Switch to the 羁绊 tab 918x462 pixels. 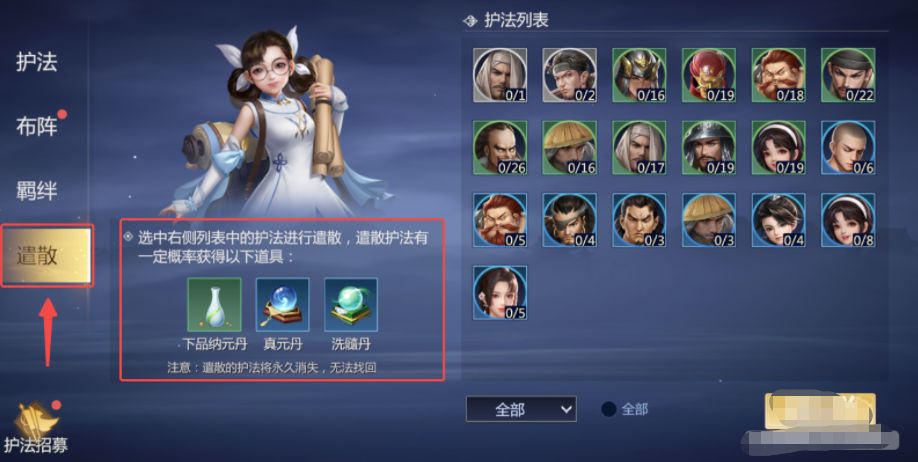click(x=36, y=191)
